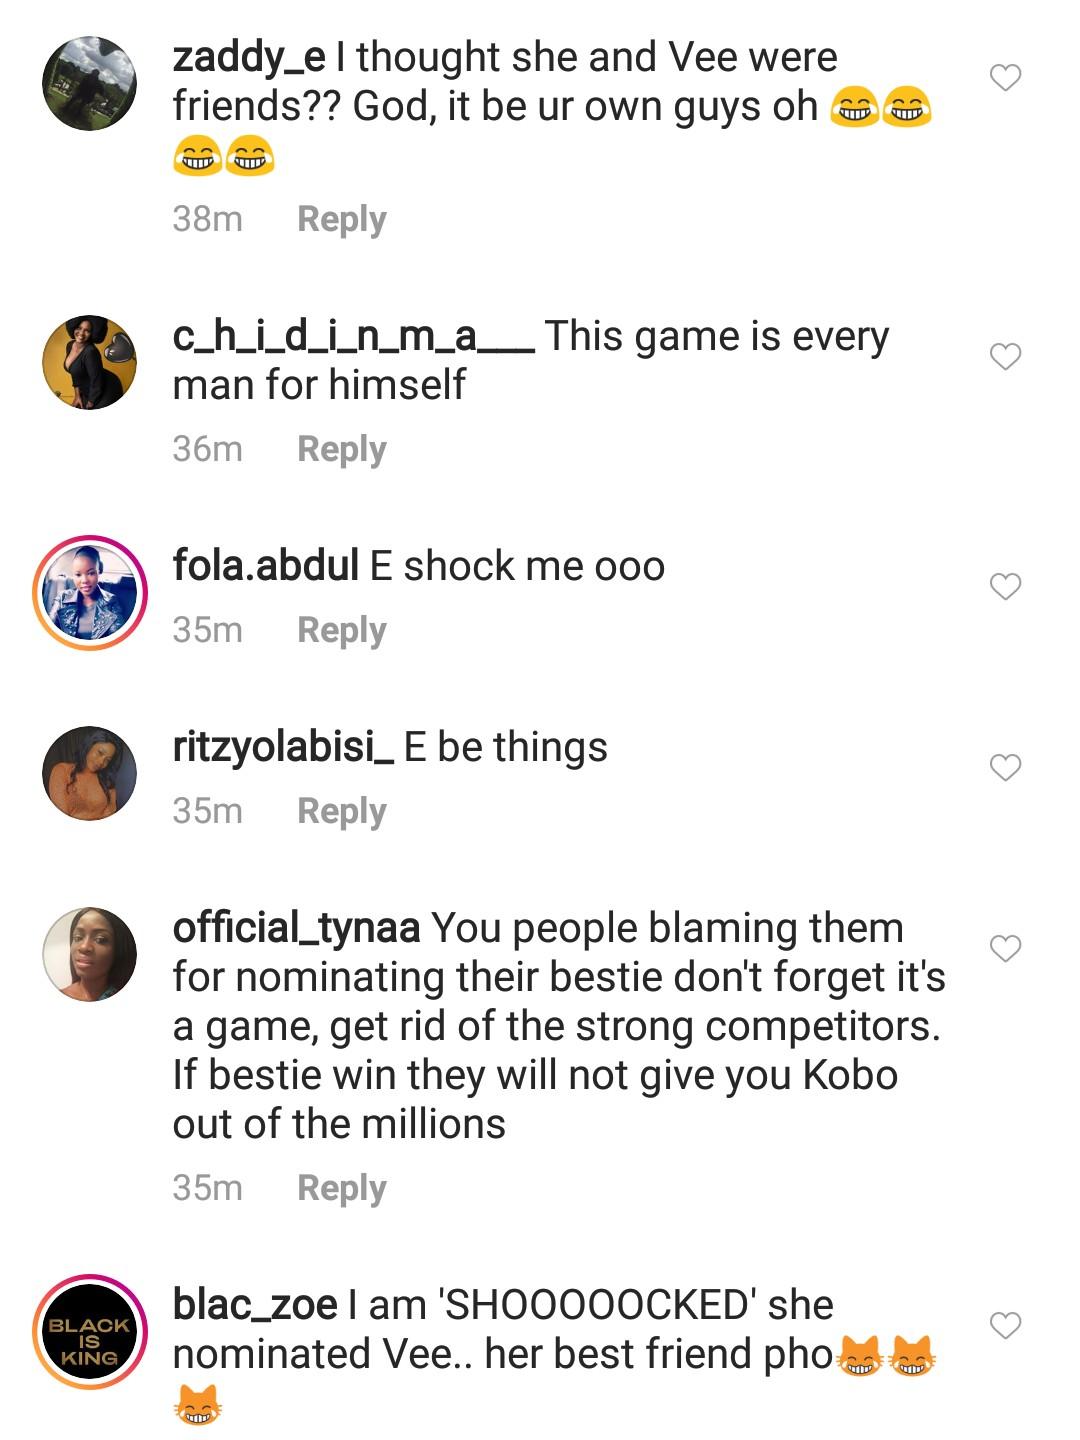Viewport: 1080px width, 1440px height.
Task: Open the zaddy_e username link
Action: [x=249, y=57]
